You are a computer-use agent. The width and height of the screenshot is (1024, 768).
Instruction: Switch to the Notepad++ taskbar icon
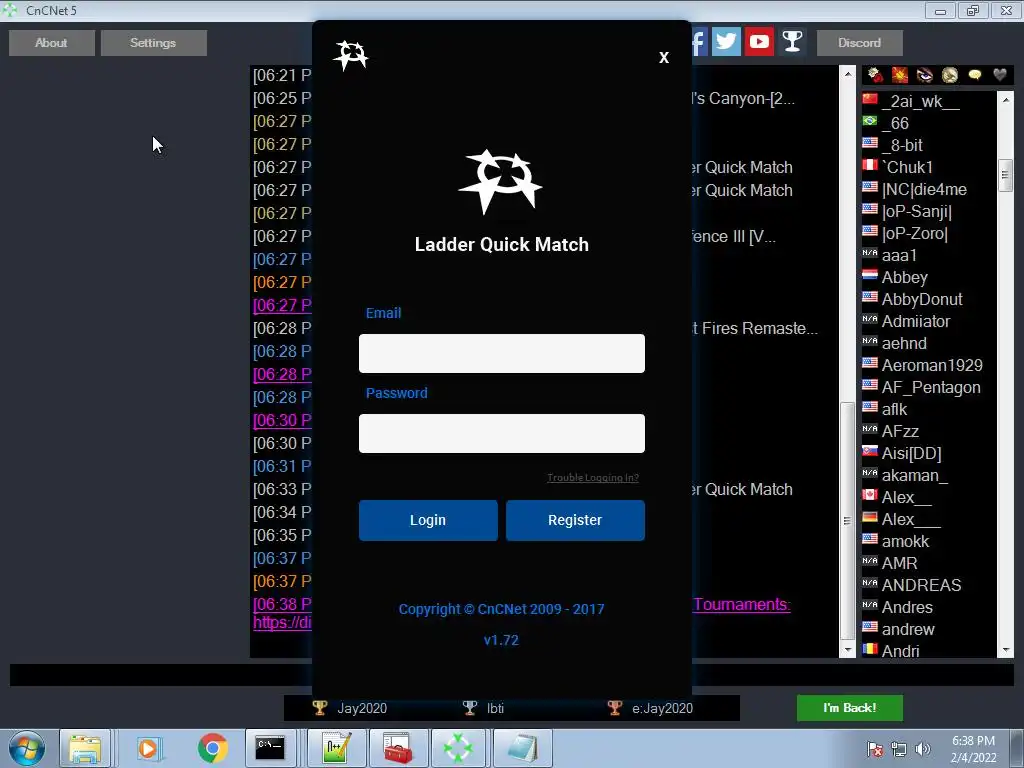point(337,748)
